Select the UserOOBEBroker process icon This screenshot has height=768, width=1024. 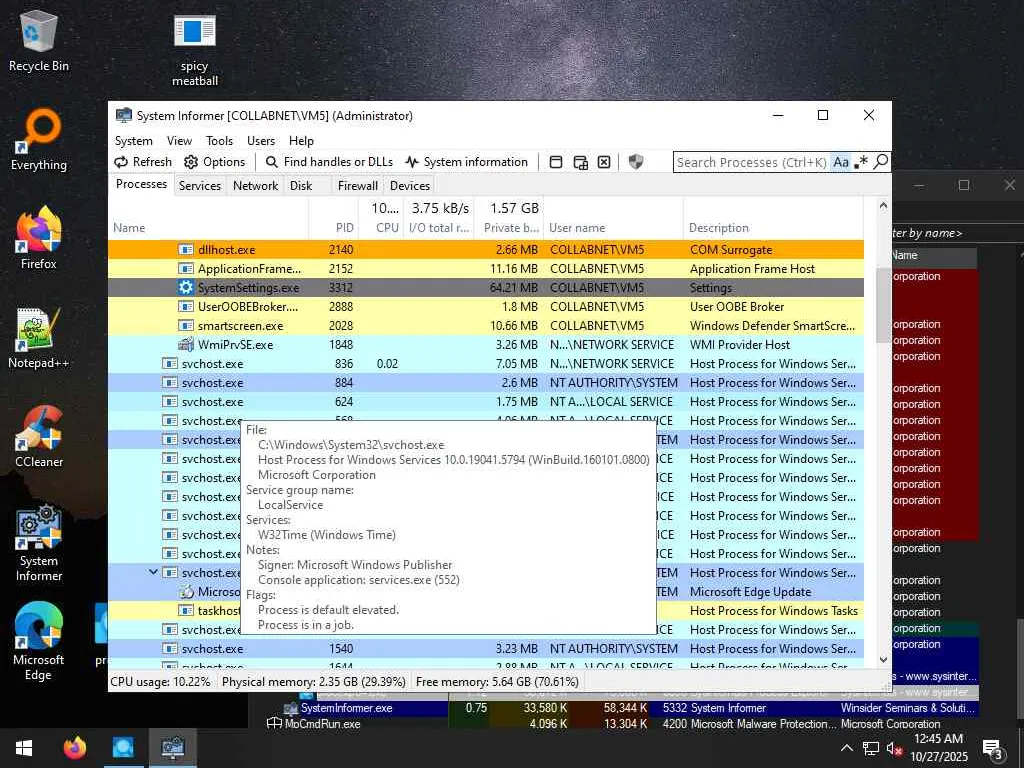(186, 306)
